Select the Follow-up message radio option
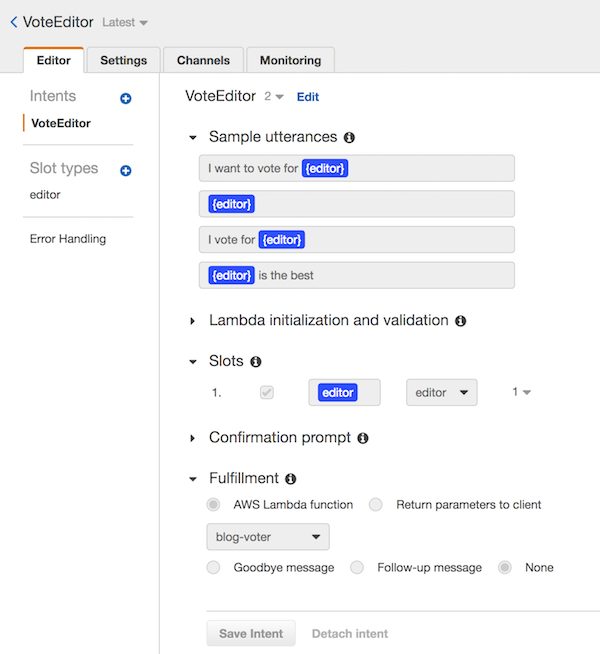Image resolution: width=600 pixels, height=654 pixels. click(x=356, y=568)
